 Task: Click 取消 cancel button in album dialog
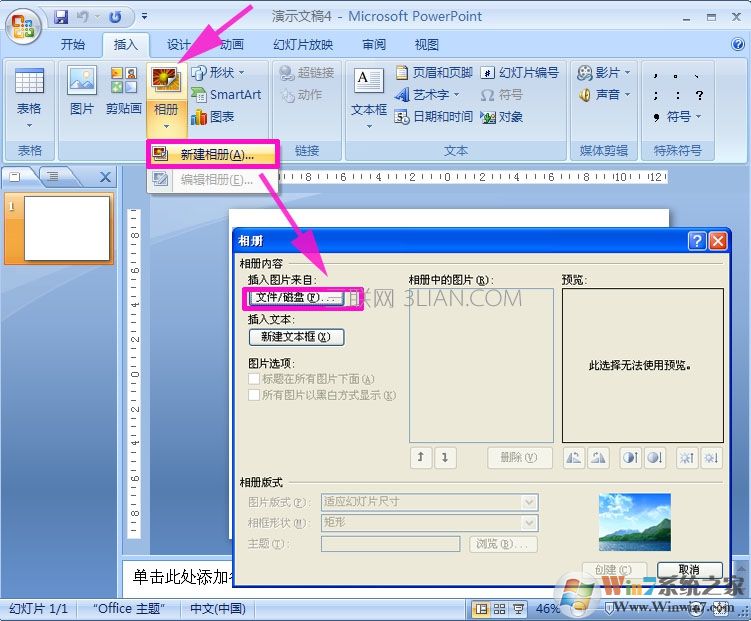pyautogui.click(x=690, y=570)
